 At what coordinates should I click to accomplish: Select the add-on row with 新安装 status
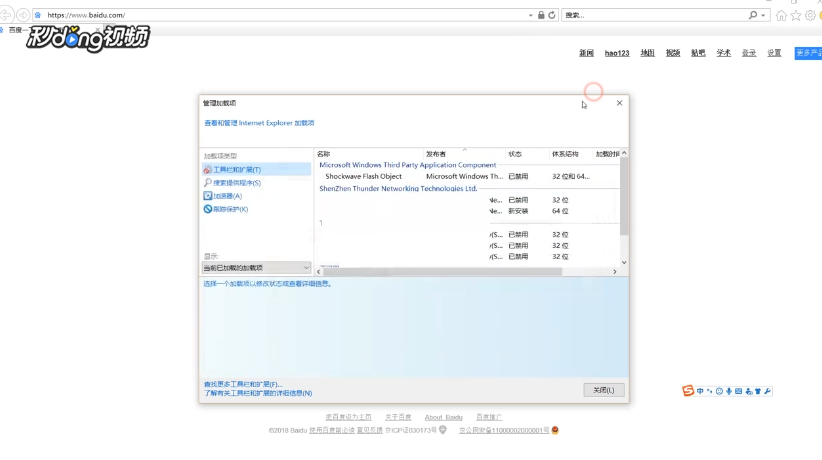point(468,211)
